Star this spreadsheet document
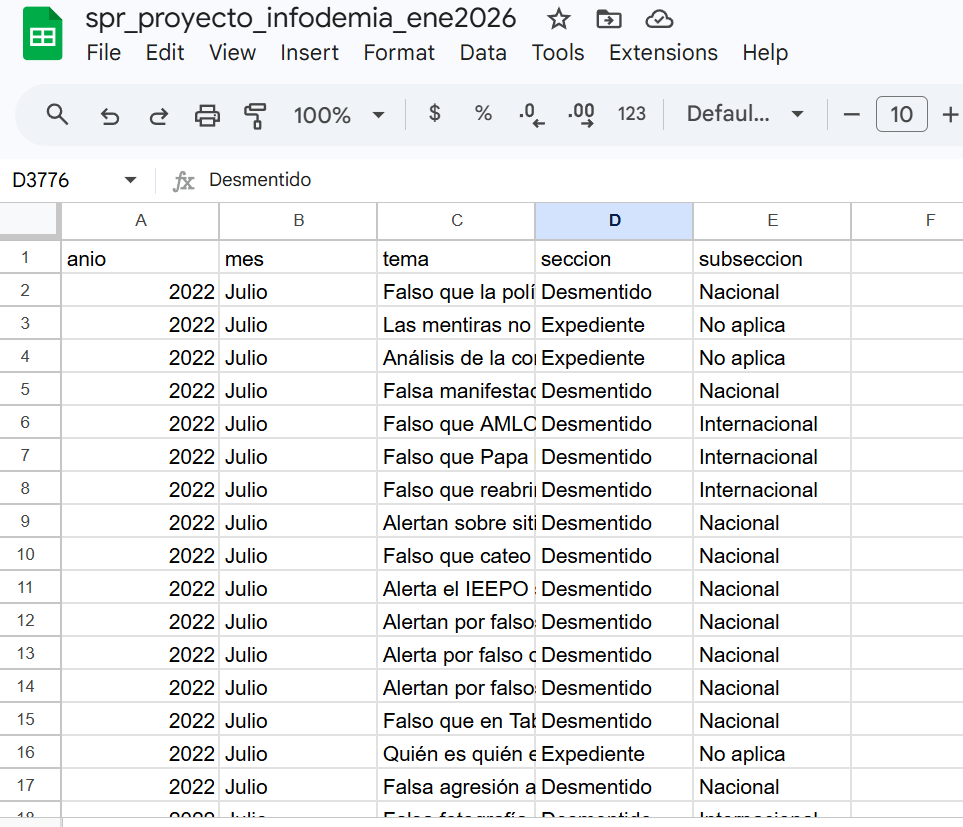The width and height of the screenshot is (963, 827). click(x=559, y=19)
